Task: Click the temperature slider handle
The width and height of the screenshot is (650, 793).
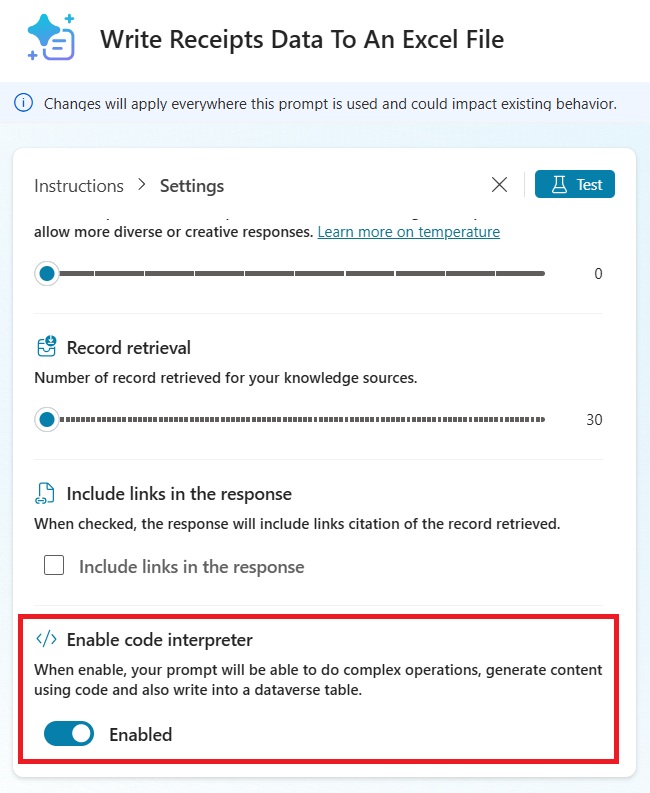Action: pos(47,273)
